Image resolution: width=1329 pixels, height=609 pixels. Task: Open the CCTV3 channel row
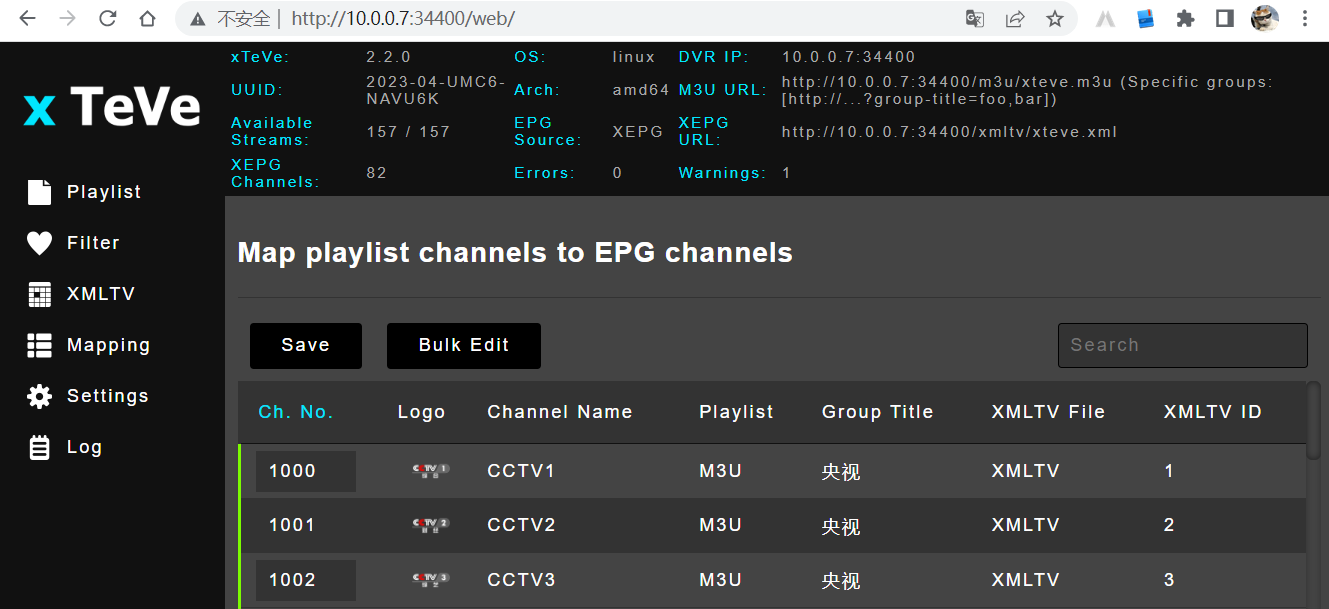click(520, 580)
